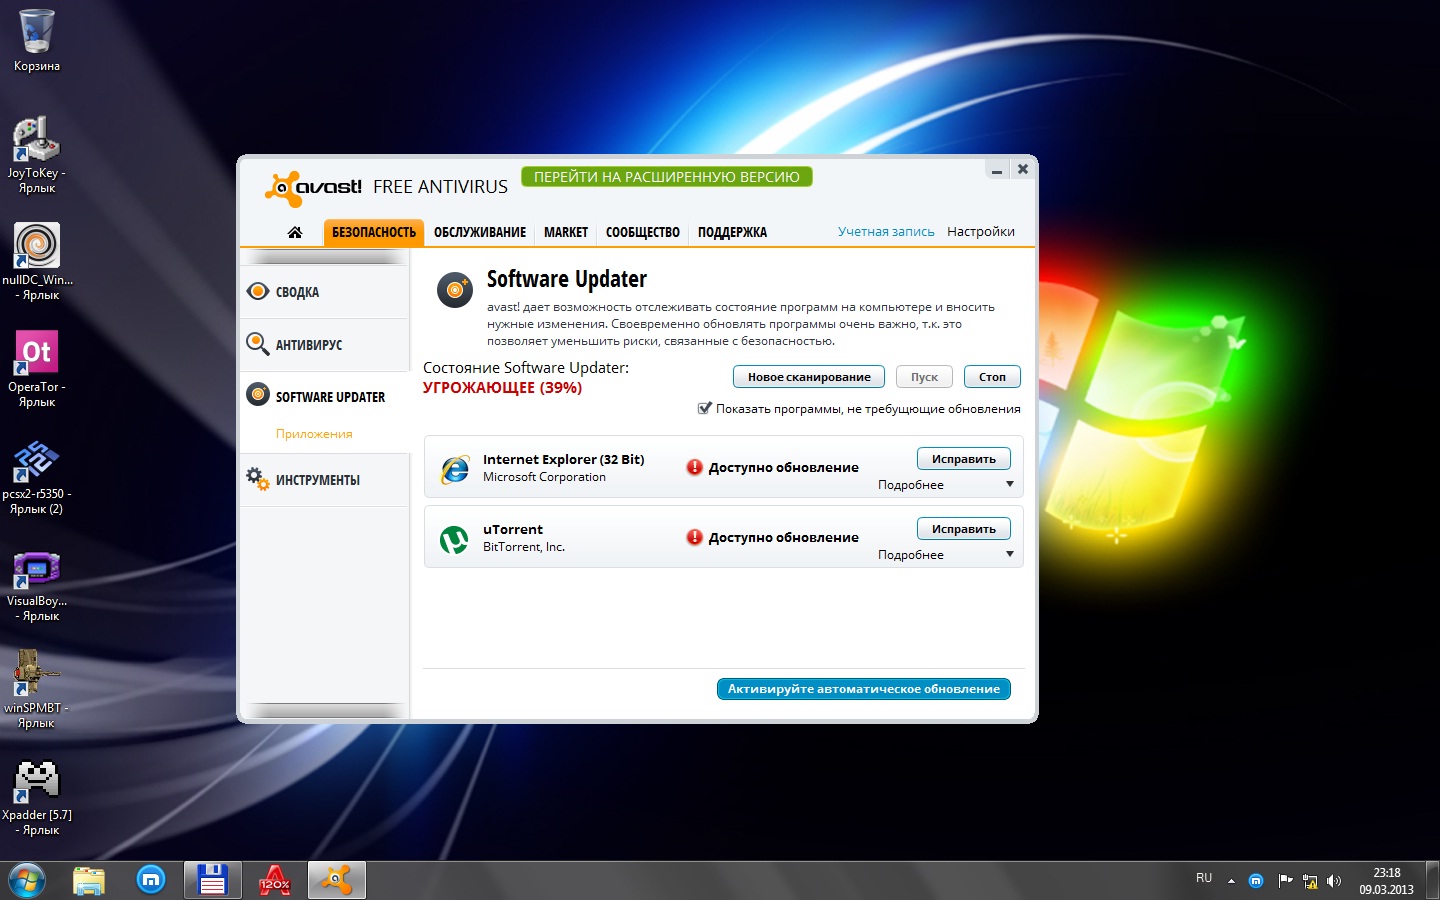
Task: Switch to the MARKET tab
Action: [x=566, y=232]
